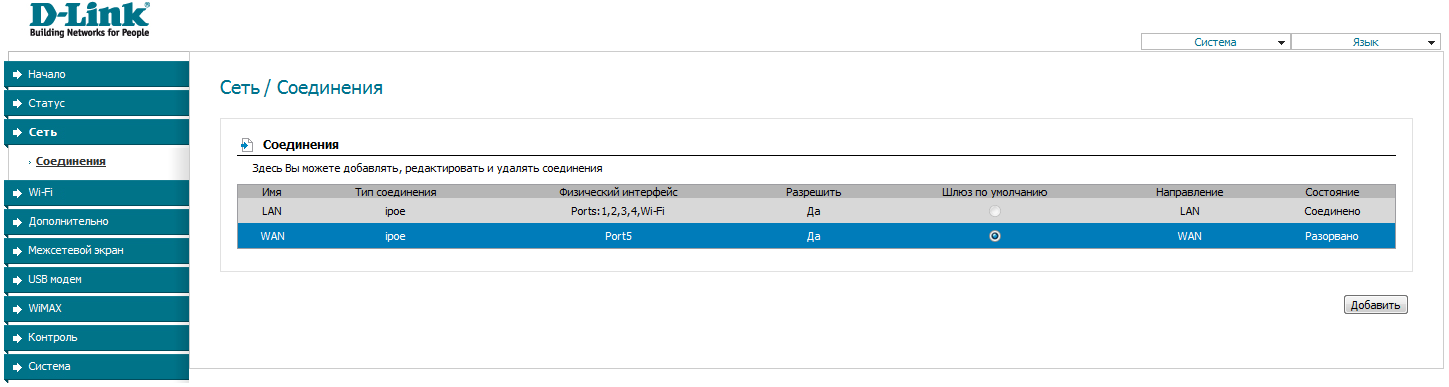Click the arrow icon beside Межсетевой экран

(17, 250)
